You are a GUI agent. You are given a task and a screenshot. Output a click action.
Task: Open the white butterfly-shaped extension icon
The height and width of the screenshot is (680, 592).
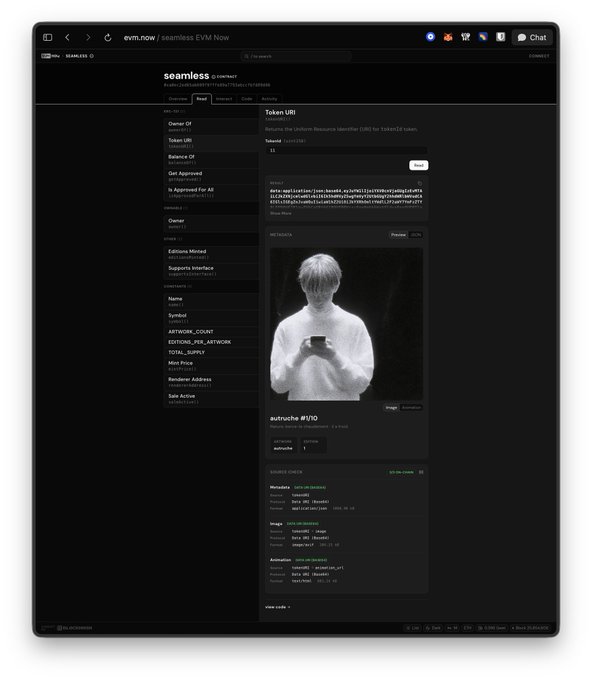tap(466, 37)
